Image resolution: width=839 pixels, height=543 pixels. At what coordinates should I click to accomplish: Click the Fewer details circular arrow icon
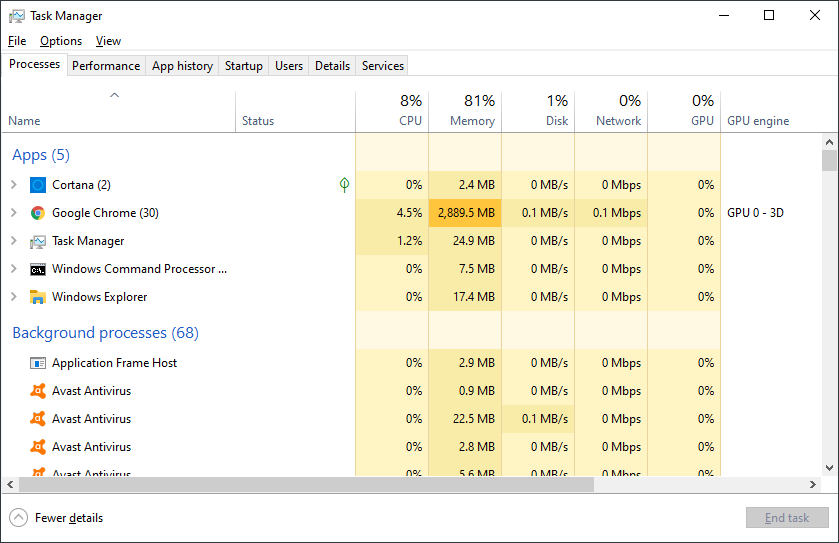(18, 518)
